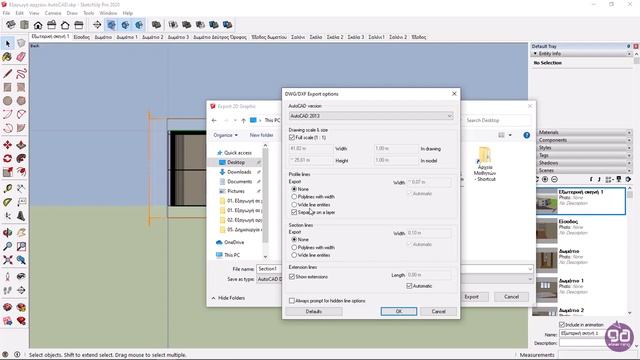Open the Window menu
This screenshot has width=640, height=360.
tap(108, 13)
